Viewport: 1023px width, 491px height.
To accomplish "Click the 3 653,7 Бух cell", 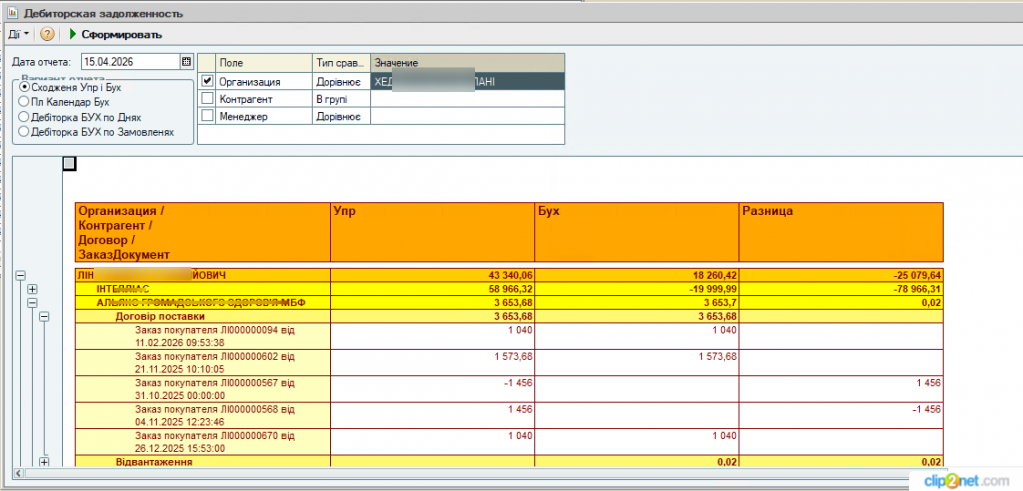I will click(x=636, y=303).
